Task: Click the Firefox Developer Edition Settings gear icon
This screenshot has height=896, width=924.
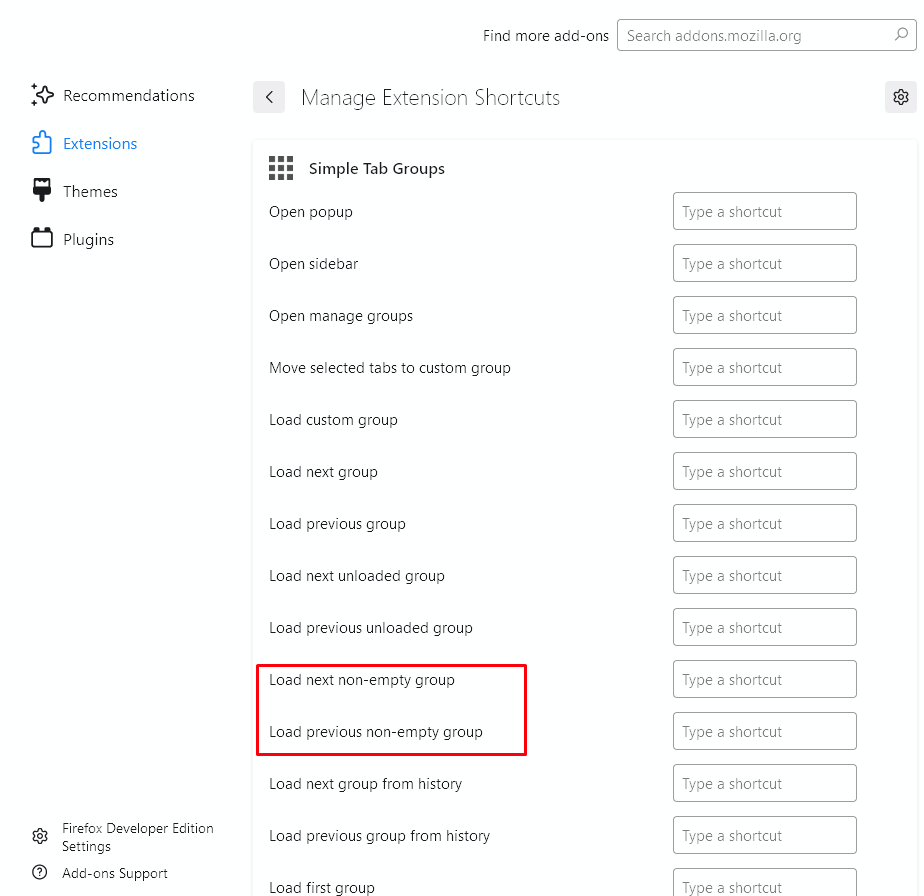Action: tap(39, 836)
